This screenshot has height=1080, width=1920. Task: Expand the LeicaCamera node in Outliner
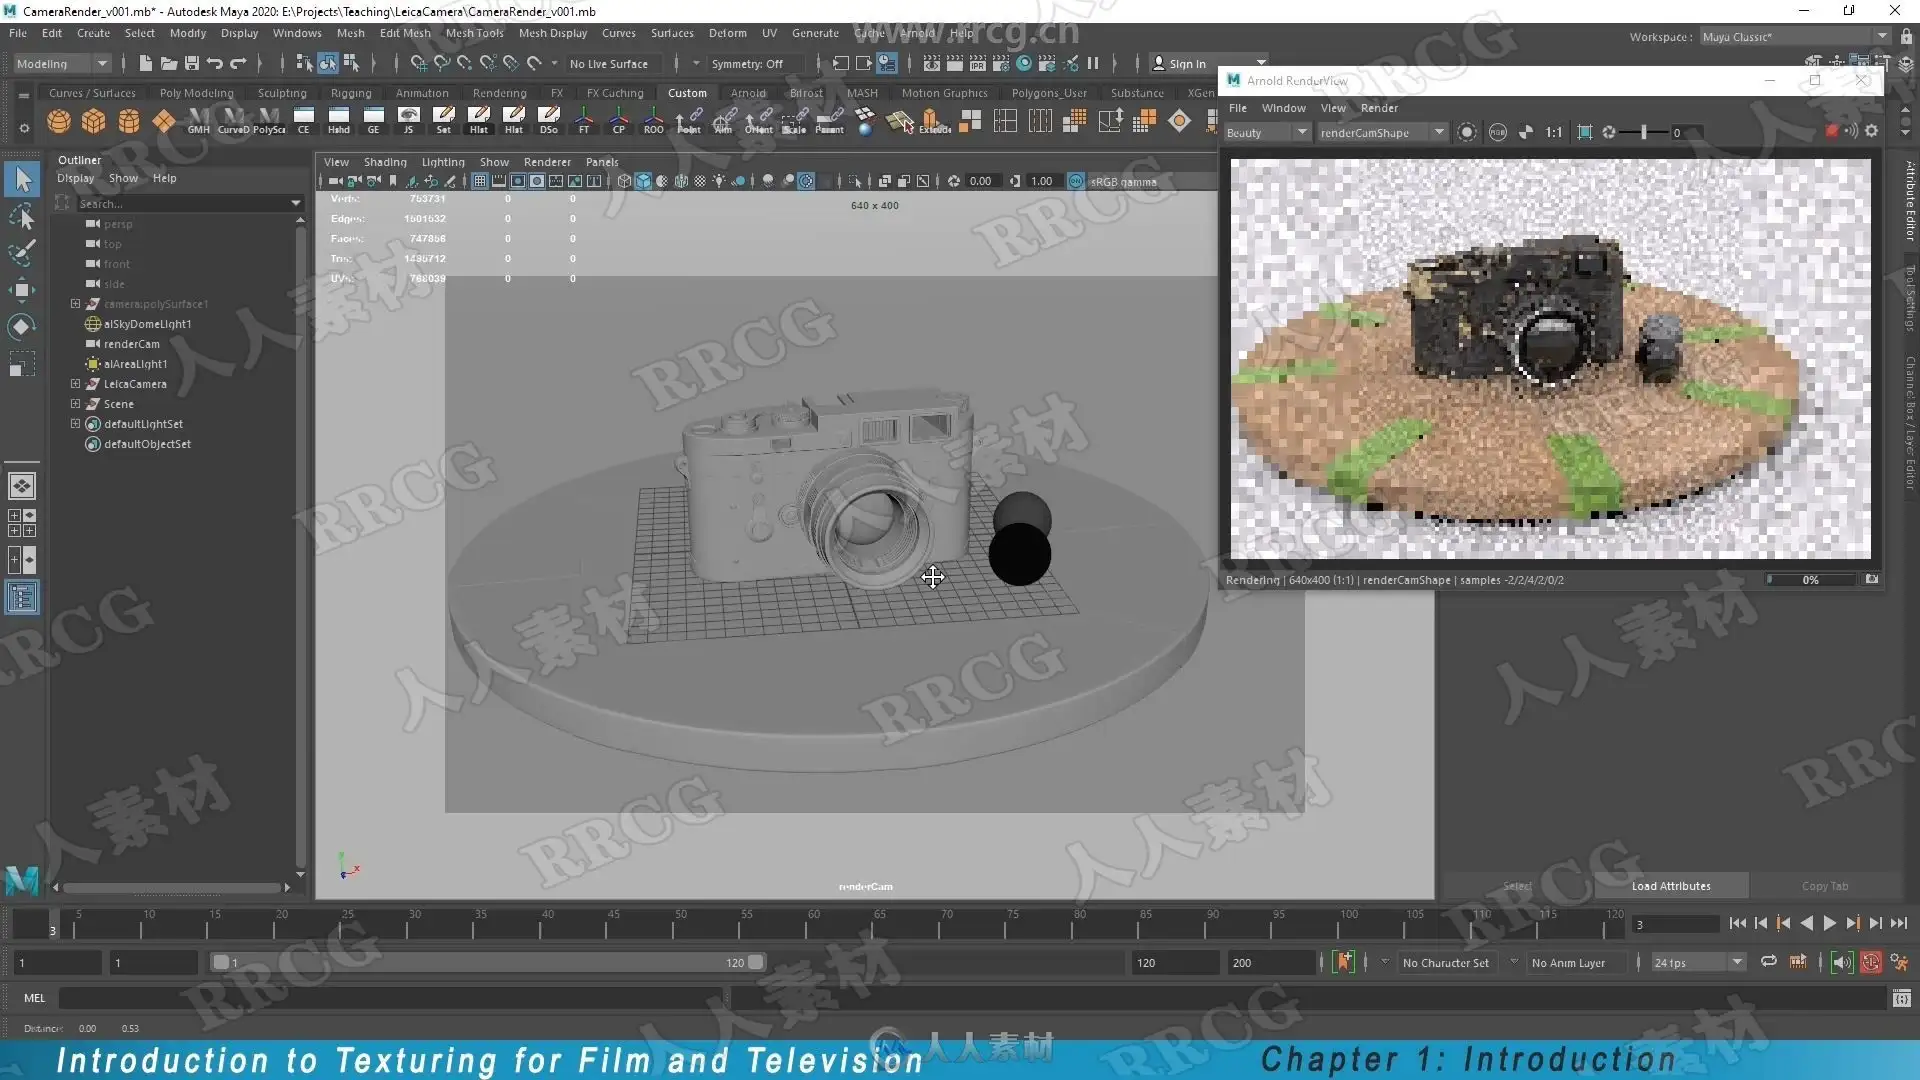(75, 384)
